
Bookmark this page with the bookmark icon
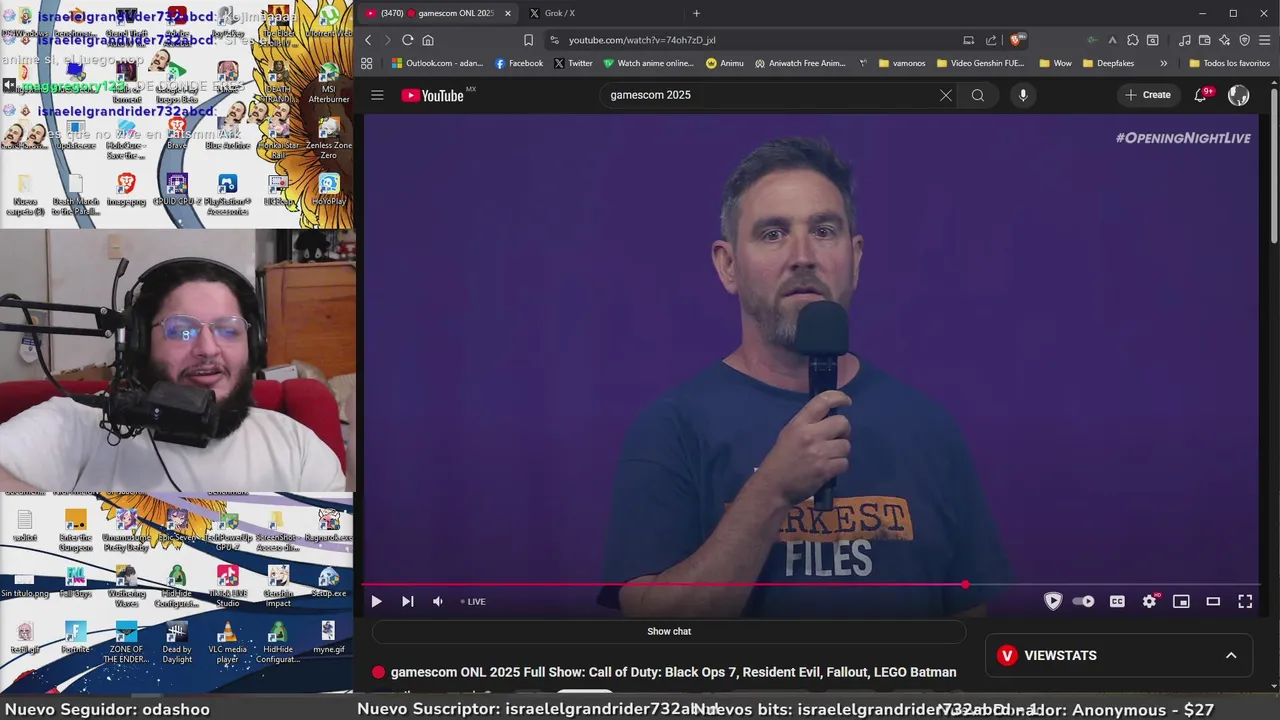tap(528, 40)
